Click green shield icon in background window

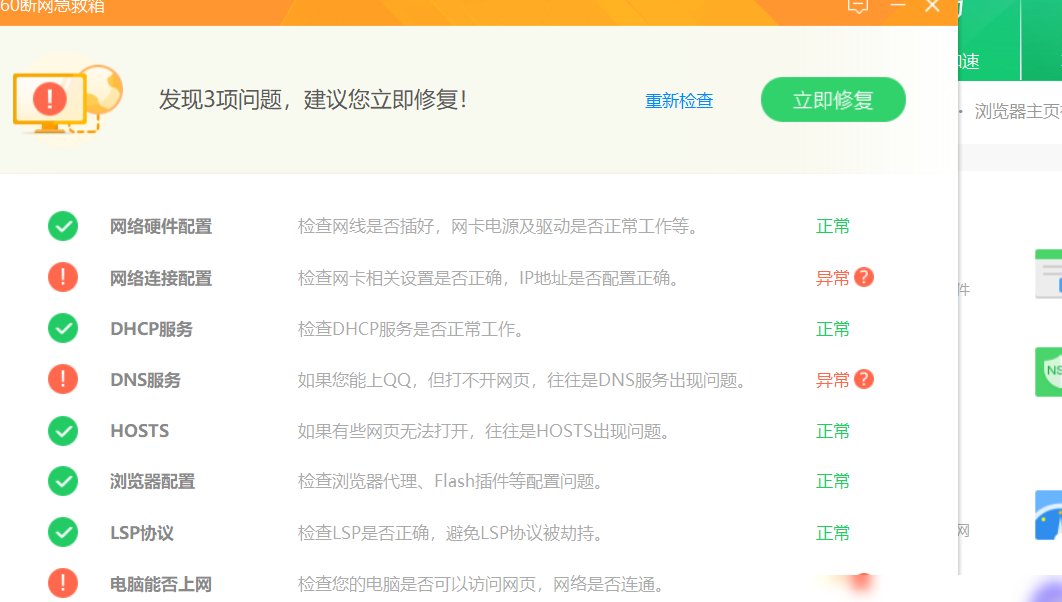tap(1049, 372)
